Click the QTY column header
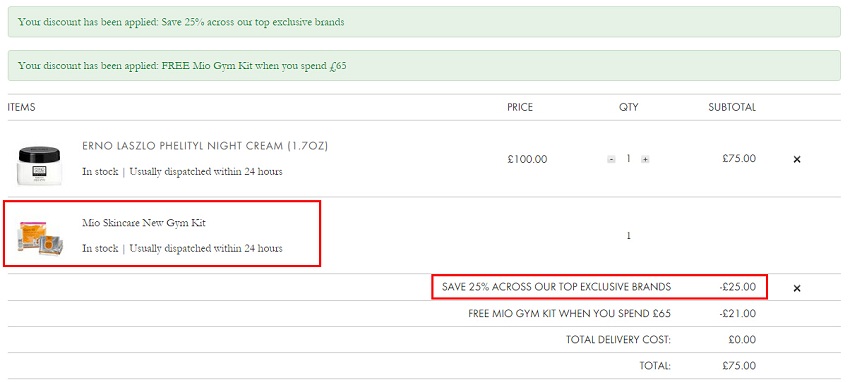Image resolution: width=850 pixels, height=382 pixels. 629,107
